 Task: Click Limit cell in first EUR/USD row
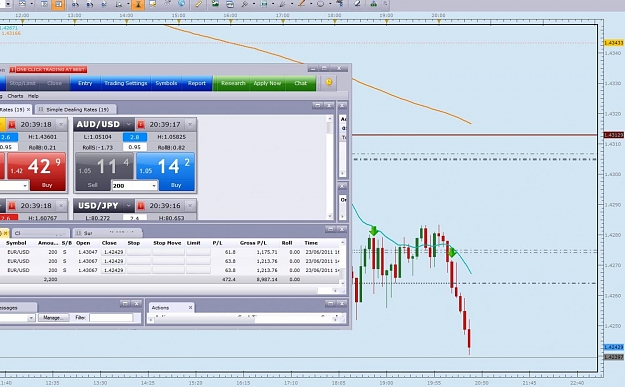point(198,252)
